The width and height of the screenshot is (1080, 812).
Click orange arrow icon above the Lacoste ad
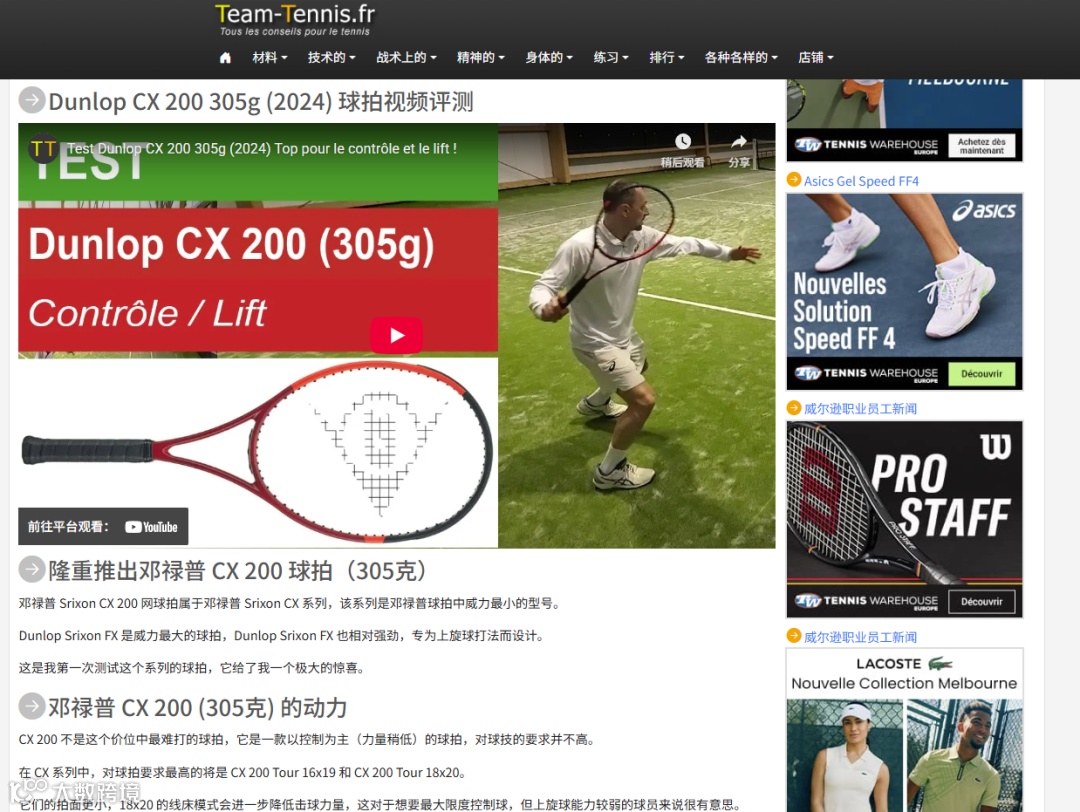coord(794,636)
